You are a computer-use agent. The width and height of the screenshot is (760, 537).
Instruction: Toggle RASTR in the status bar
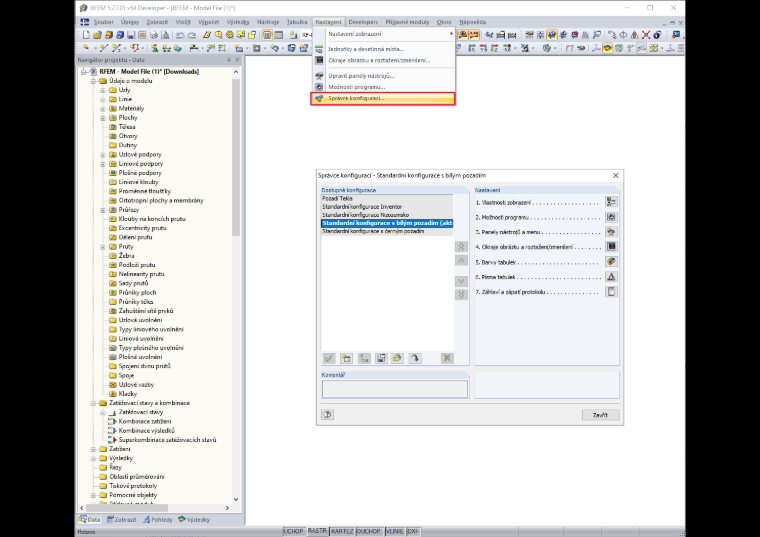pyautogui.click(x=317, y=531)
